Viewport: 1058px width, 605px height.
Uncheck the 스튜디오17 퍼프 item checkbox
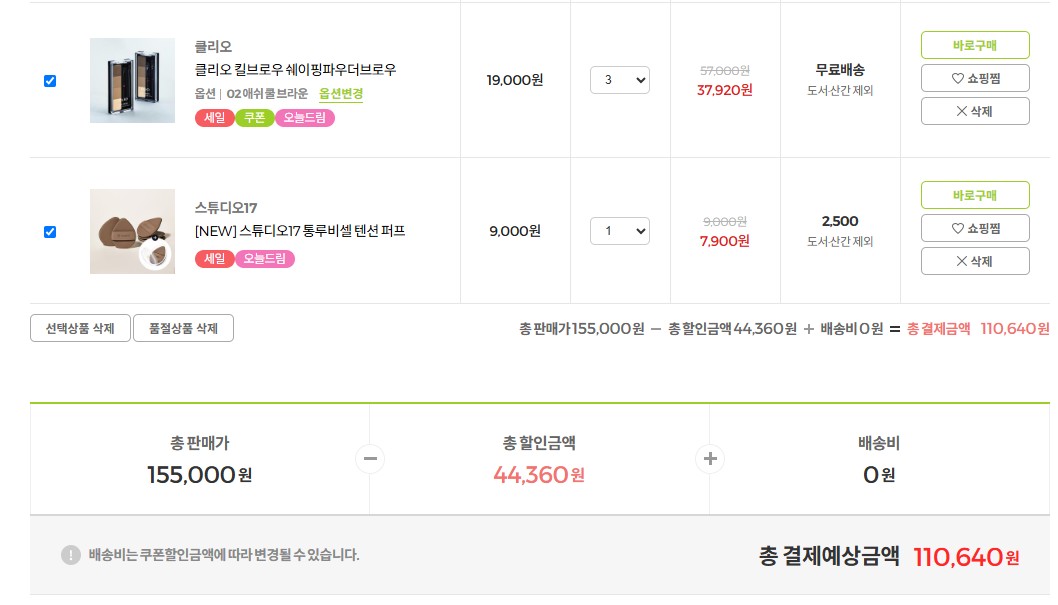[50, 232]
